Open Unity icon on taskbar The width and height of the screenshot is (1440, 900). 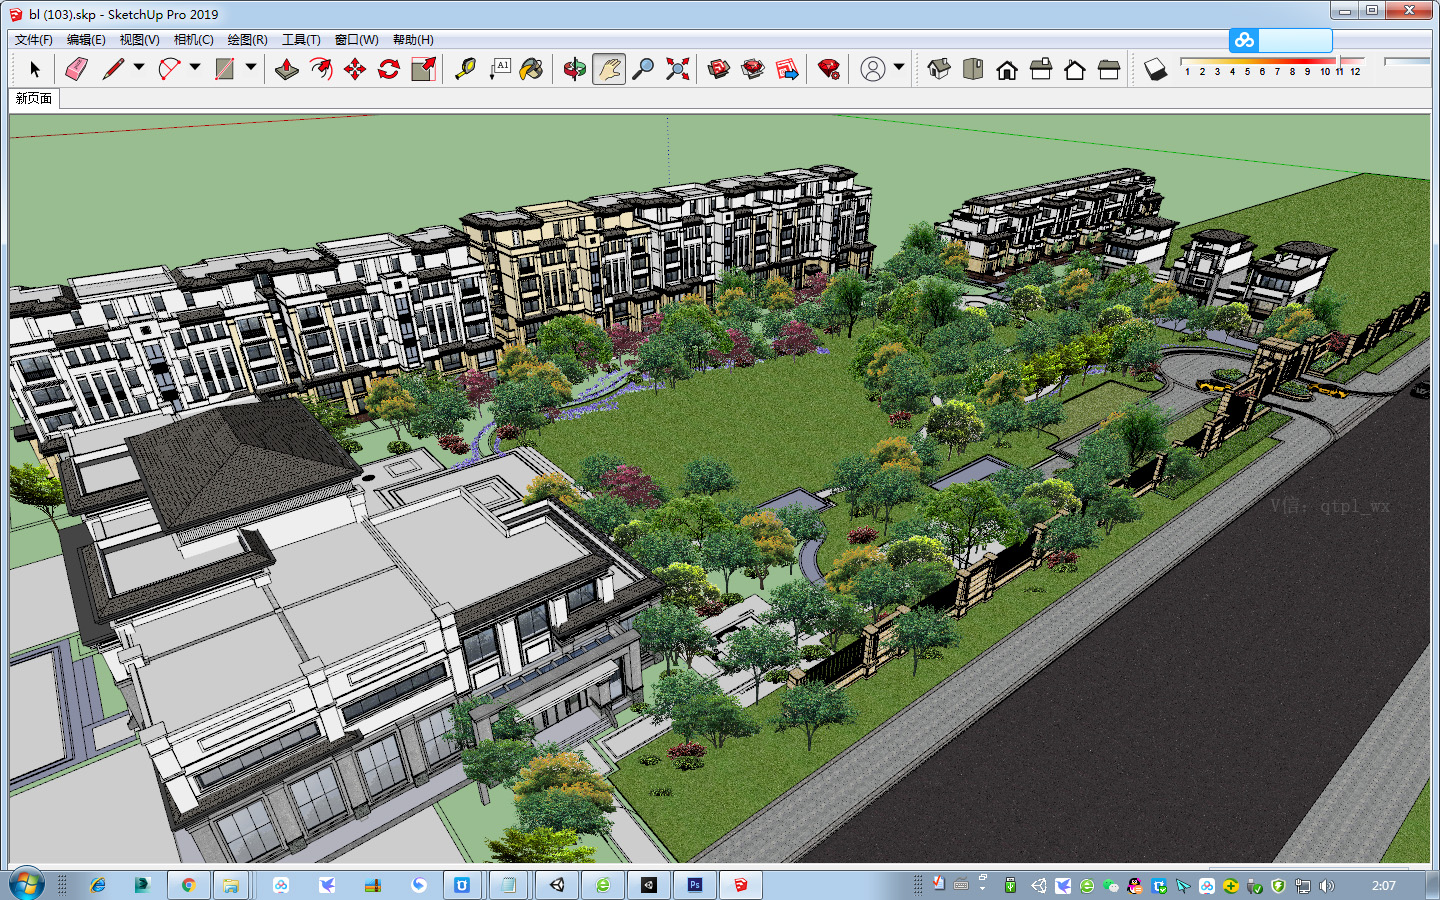point(557,885)
